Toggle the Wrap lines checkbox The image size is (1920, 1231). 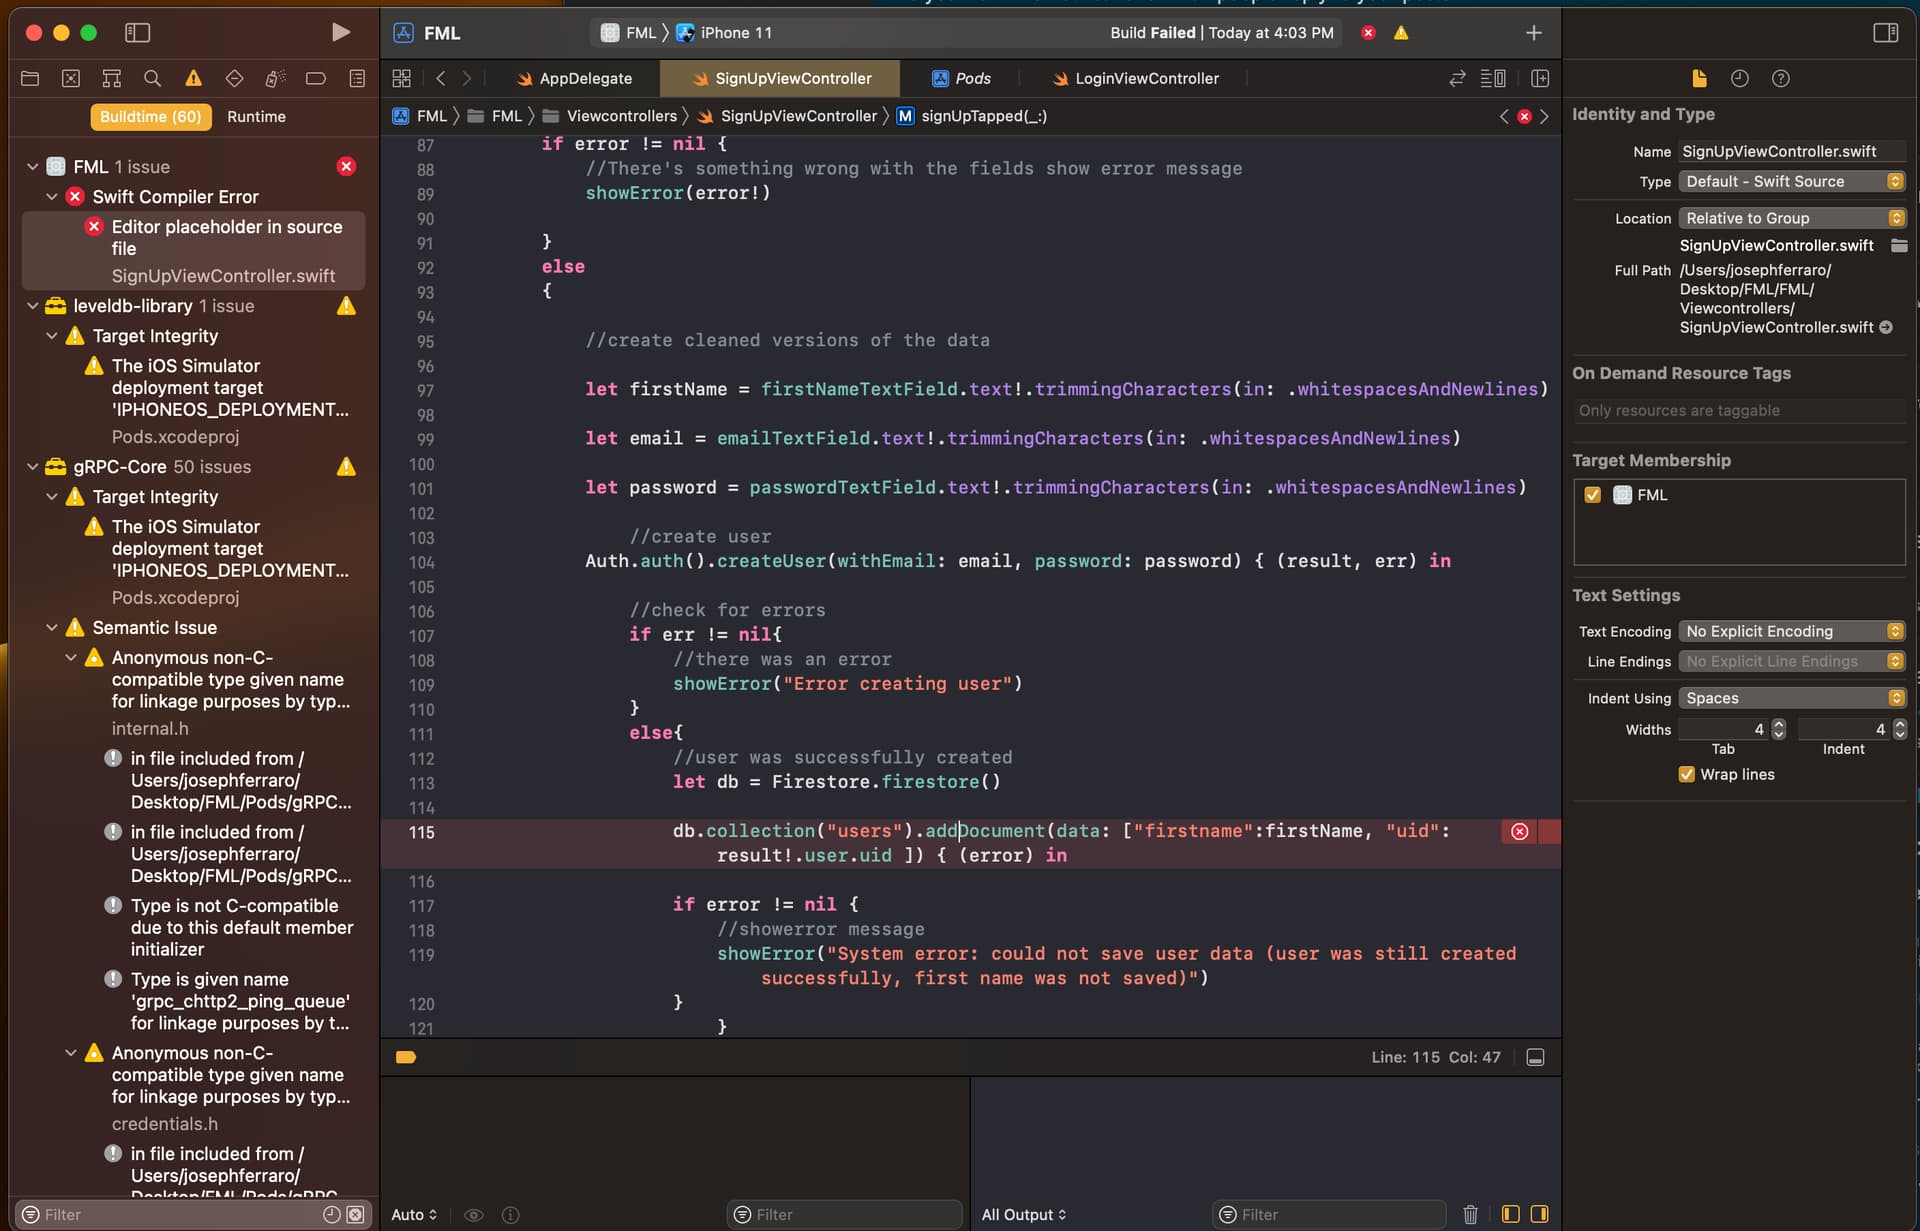pyautogui.click(x=1687, y=774)
